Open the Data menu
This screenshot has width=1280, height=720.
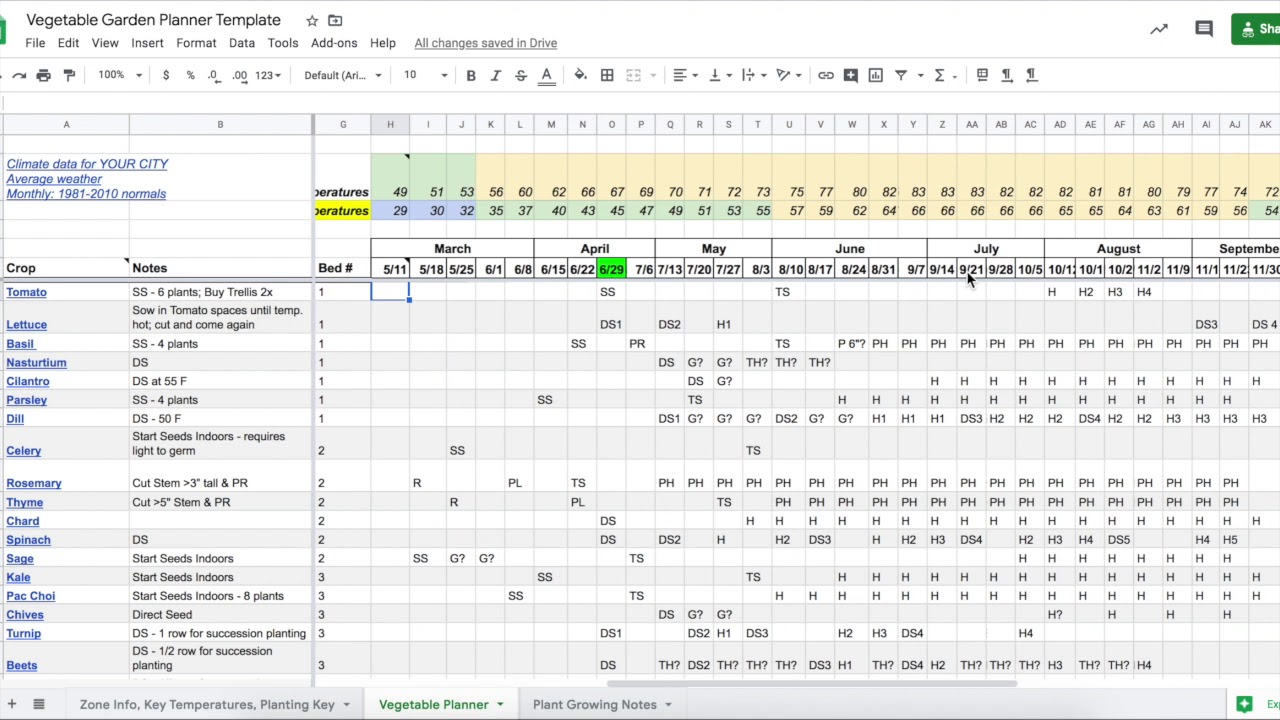242,43
